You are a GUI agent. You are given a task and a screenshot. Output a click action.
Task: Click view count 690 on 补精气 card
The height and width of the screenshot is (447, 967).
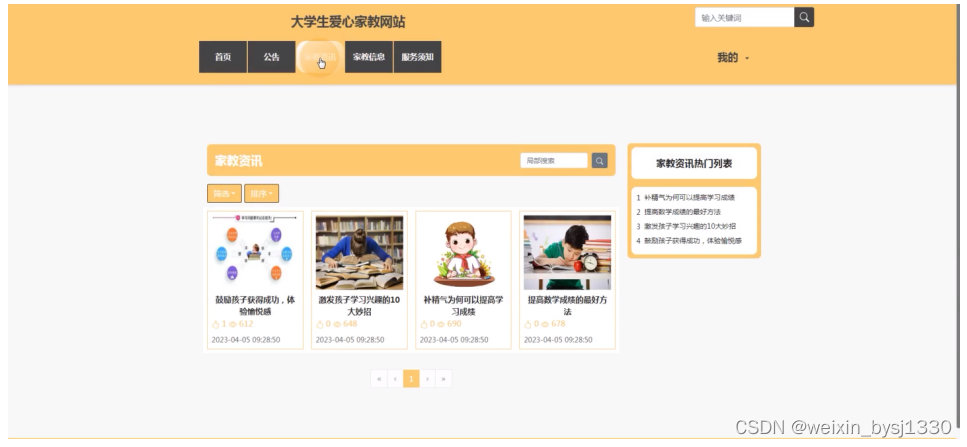point(454,324)
